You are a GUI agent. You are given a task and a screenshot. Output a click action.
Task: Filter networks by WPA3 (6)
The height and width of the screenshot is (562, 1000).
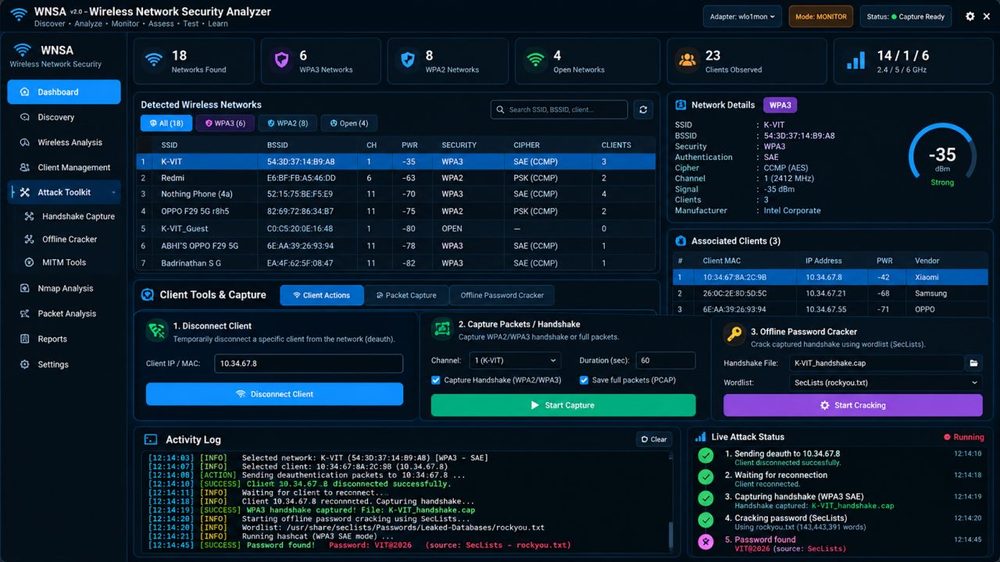click(x=225, y=123)
